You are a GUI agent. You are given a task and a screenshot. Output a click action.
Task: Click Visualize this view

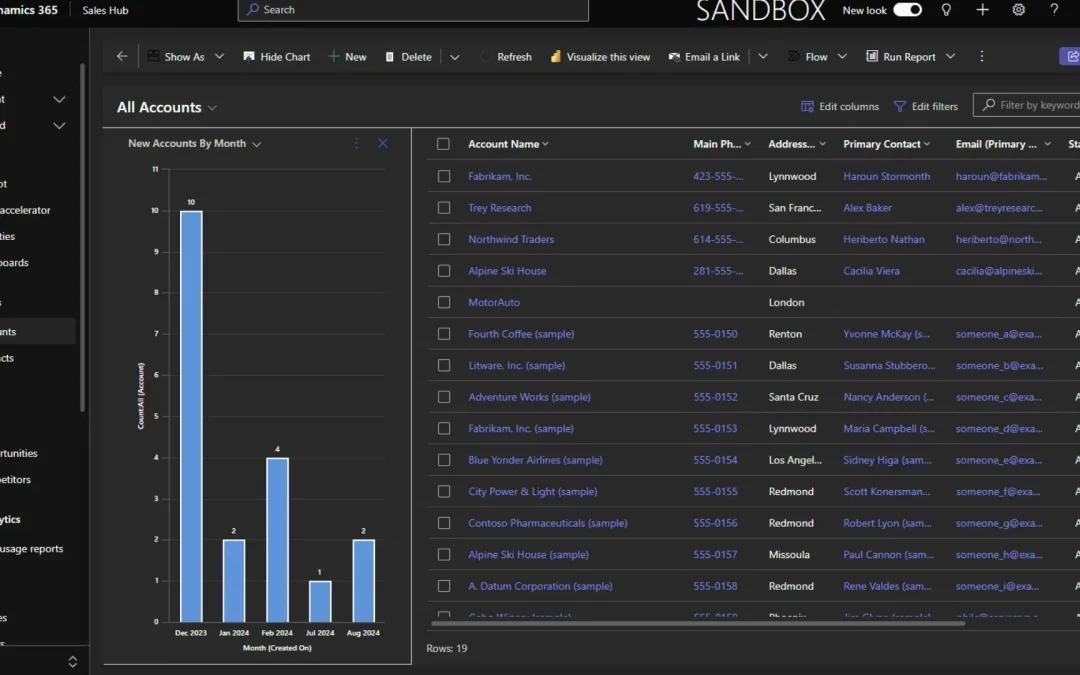[600, 56]
